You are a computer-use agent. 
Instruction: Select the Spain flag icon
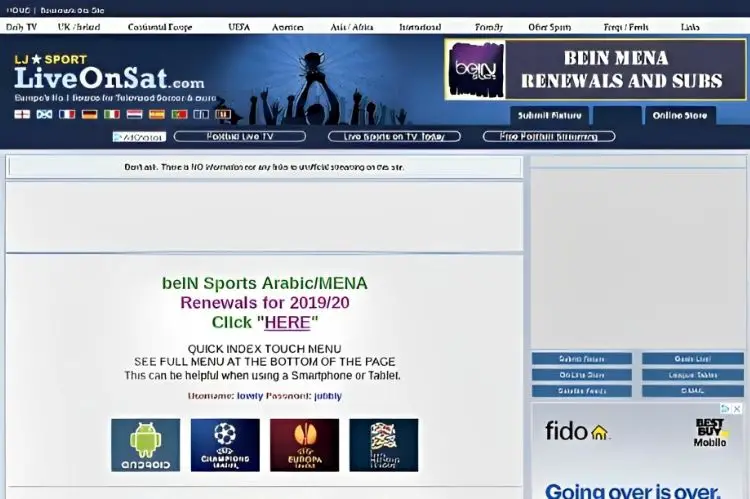click(x=157, y=114)
